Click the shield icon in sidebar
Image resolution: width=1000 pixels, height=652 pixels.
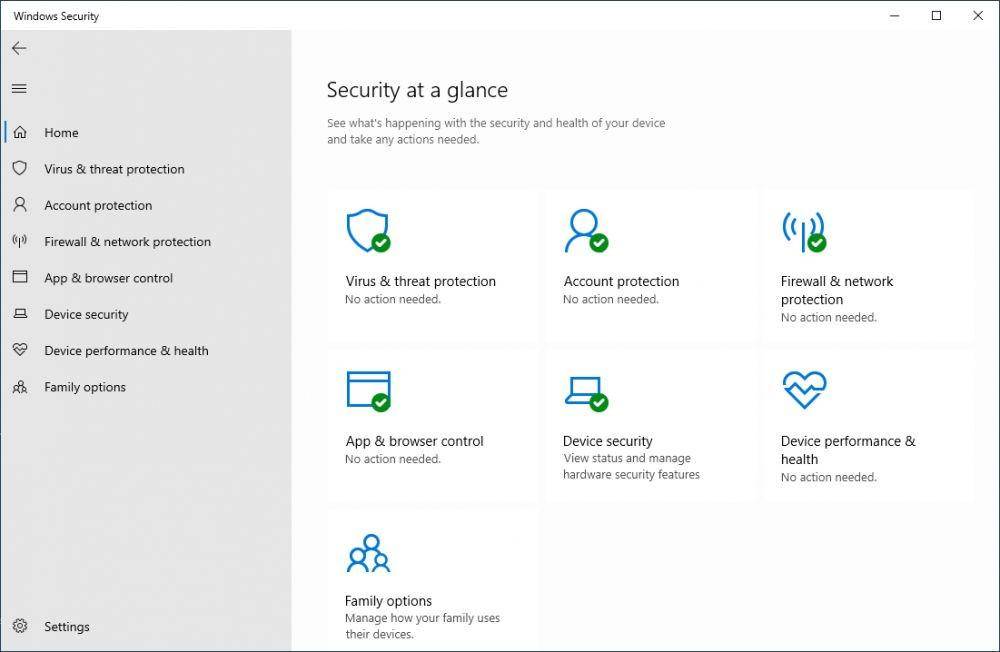(x=20, y=168)
